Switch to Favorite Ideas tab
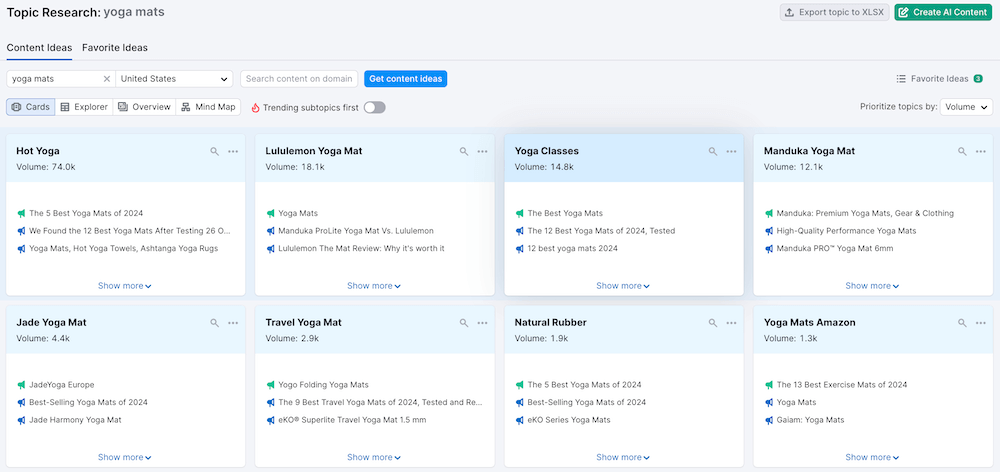Viewport: 1000px width, 472px height. [x=115, y=47]
